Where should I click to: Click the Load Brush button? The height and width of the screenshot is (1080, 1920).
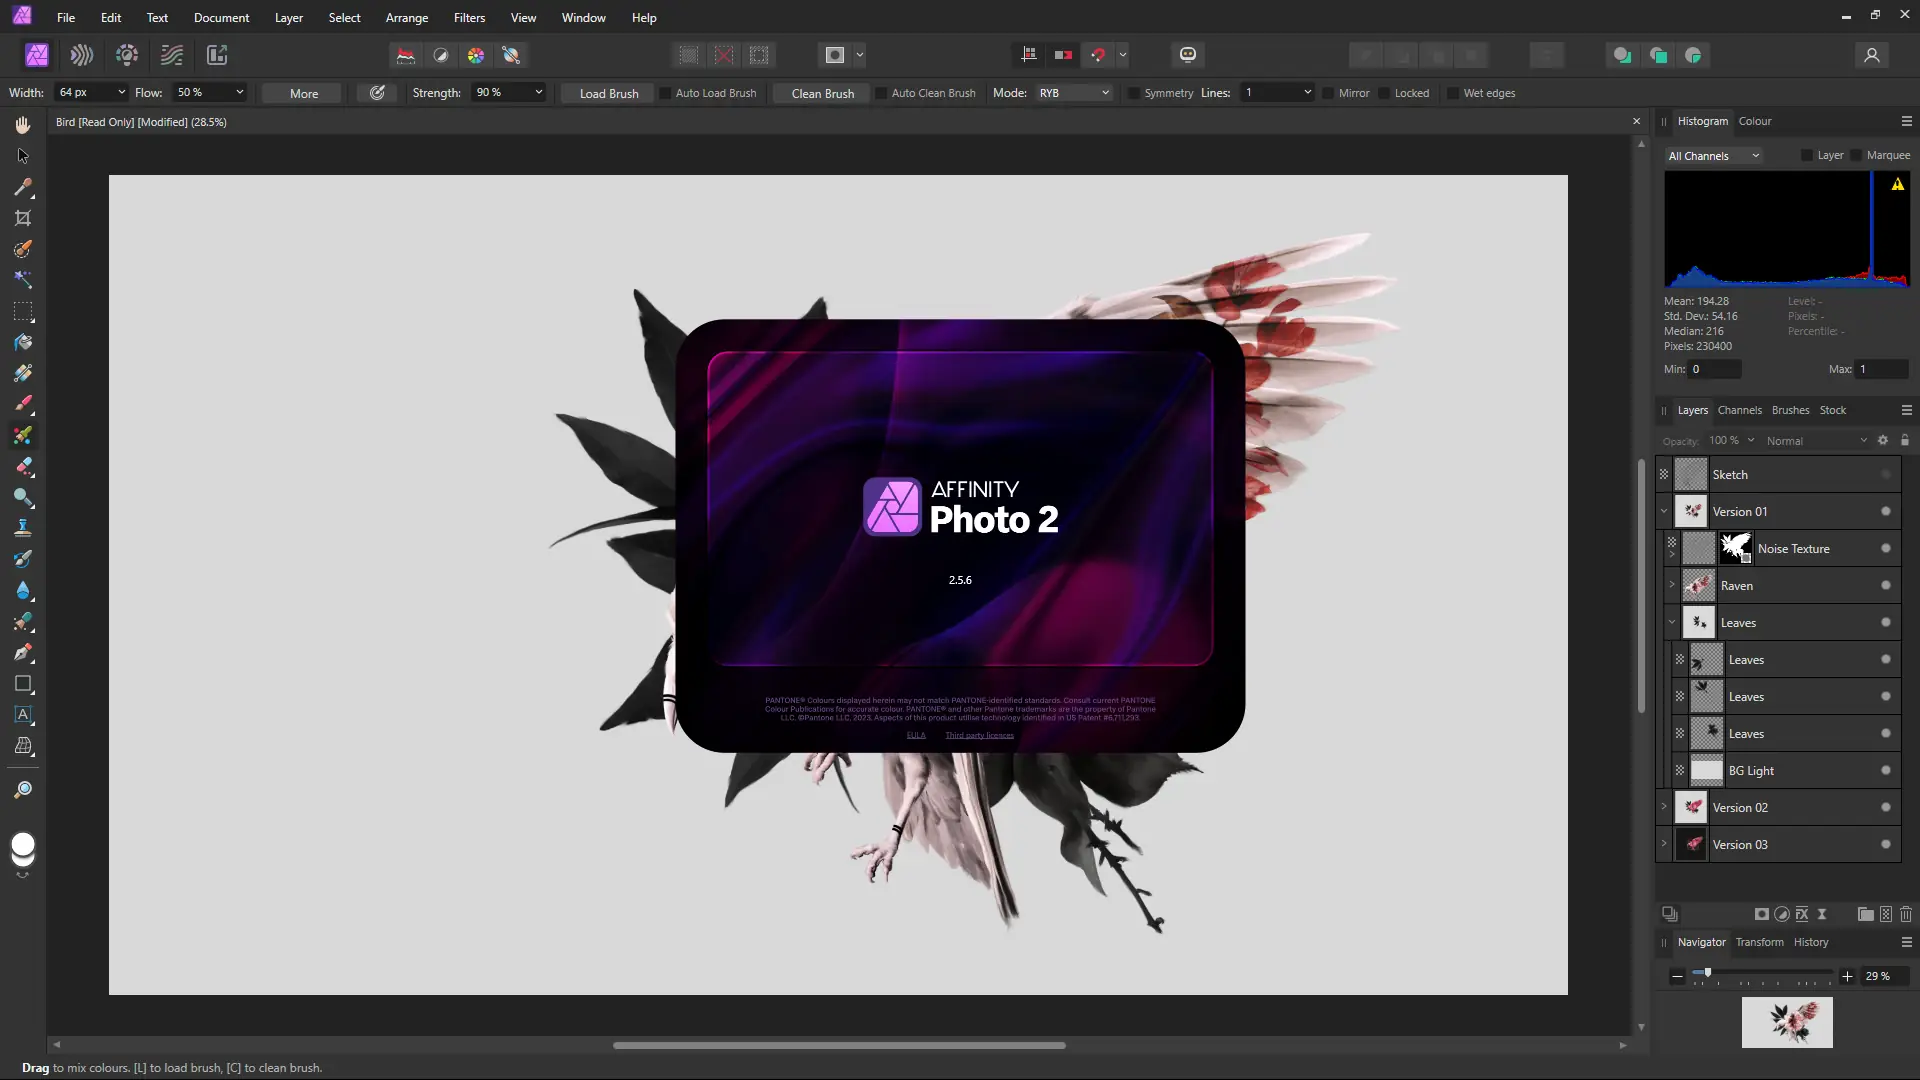[x=608, y=93]
